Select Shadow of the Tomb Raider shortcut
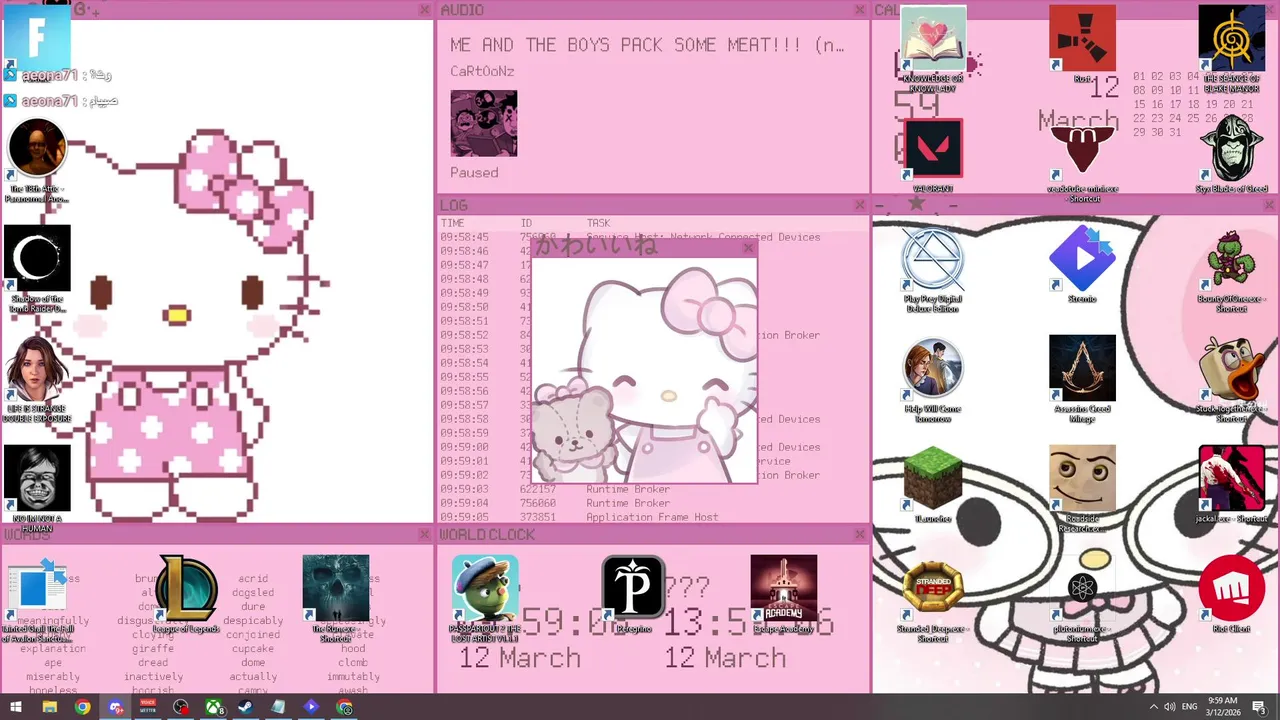 pyautogui.click(x=37, y=270)
